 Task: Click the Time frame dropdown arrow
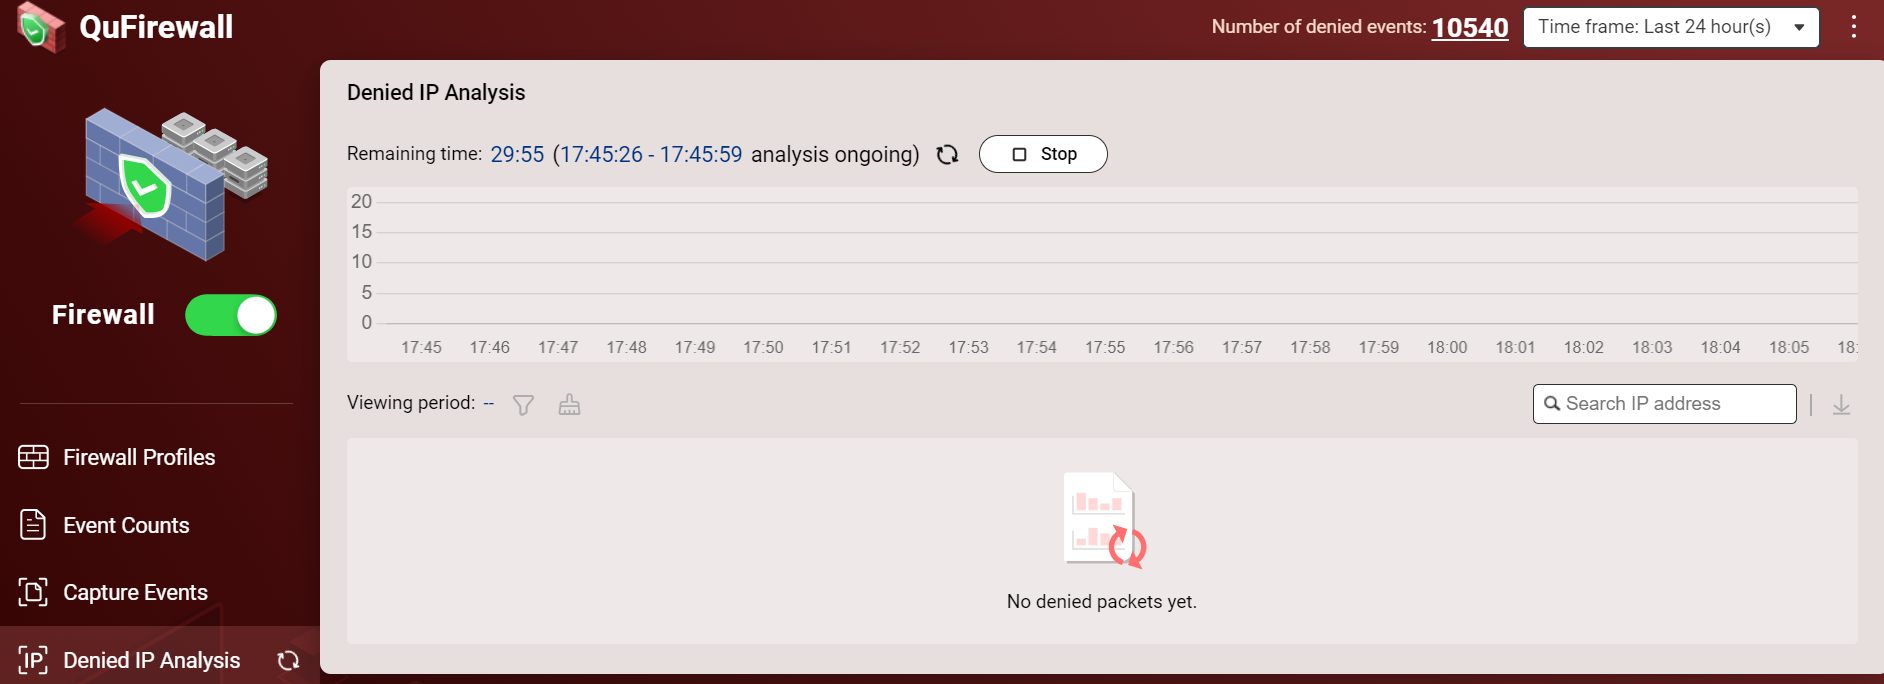1799,27
